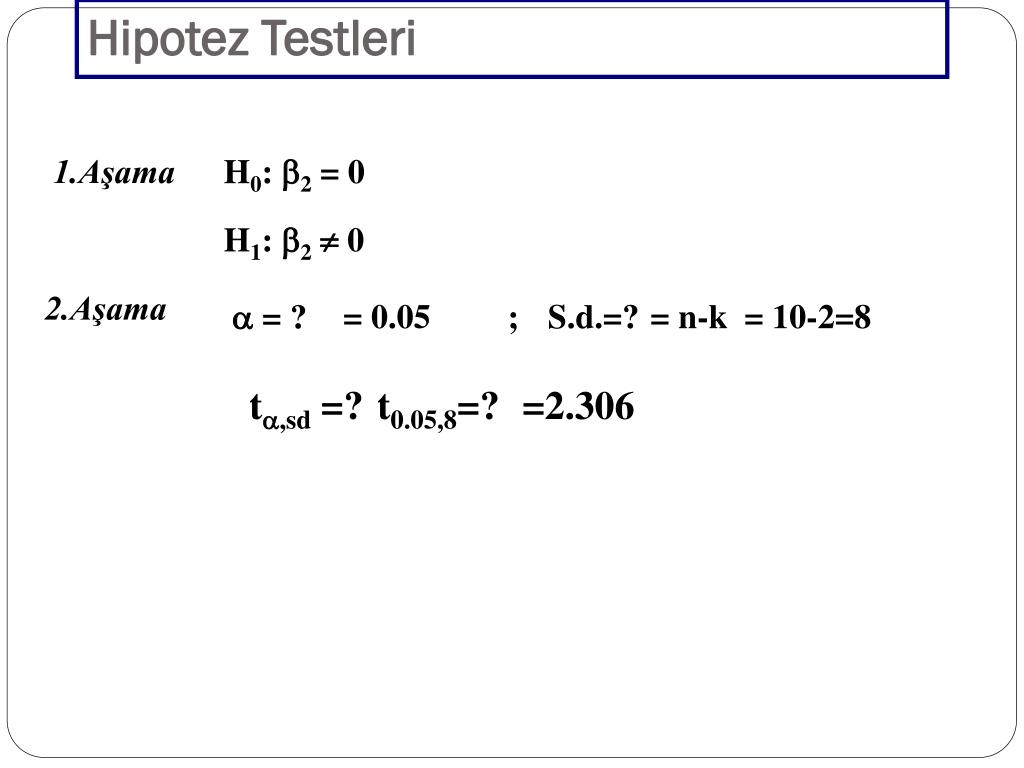Click the alternative hypothesis H1: β2 ≠ 0
The width and height of the screenshot is (1024, 768).
point(294,242)
